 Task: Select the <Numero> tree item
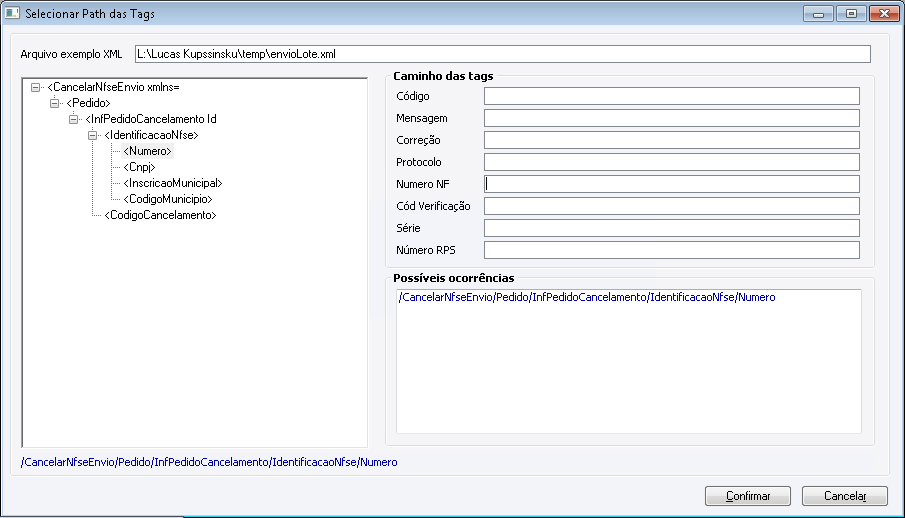[x=147, y=151]
